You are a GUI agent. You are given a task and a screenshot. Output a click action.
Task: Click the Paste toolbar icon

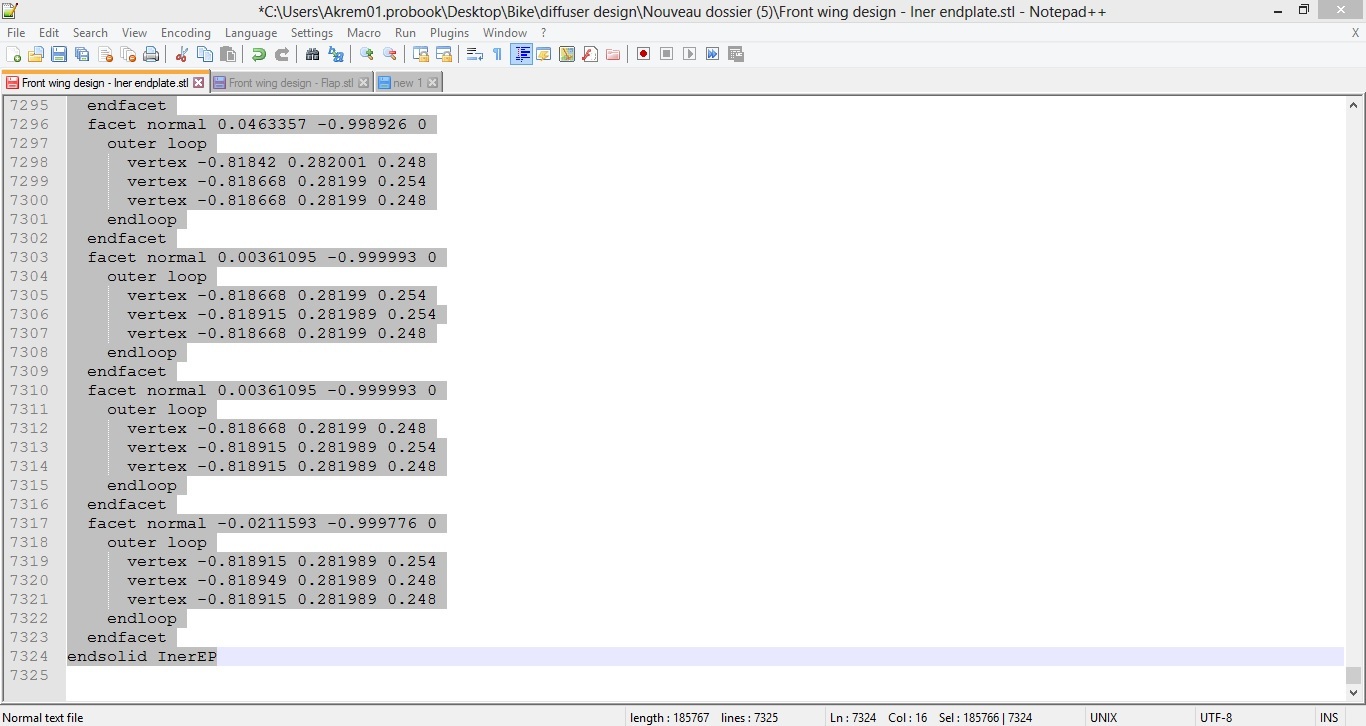pos(228,54)
